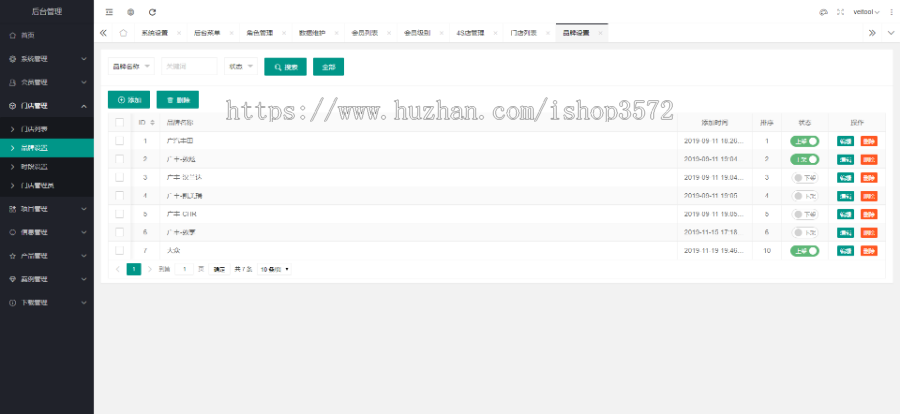Screen dimensions: 900x414
Task: Go to next page with the right arrow
Action: tap(150, 269)
